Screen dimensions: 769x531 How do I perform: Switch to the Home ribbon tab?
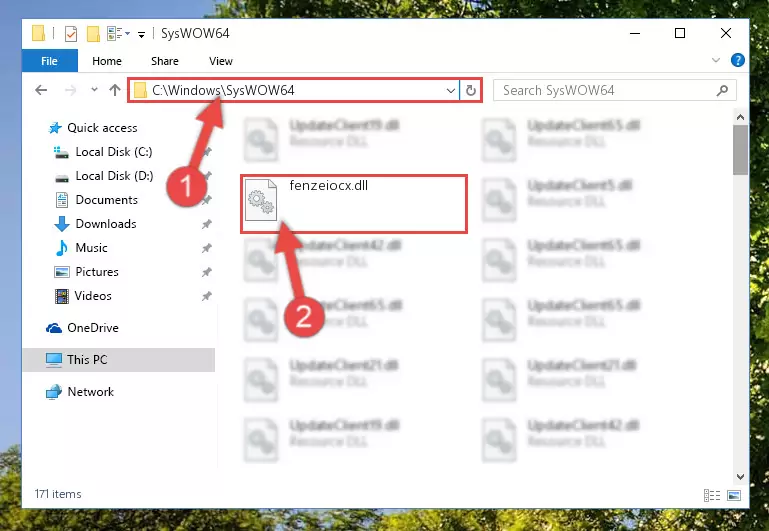pyautogui.click(x=107, y=61)
